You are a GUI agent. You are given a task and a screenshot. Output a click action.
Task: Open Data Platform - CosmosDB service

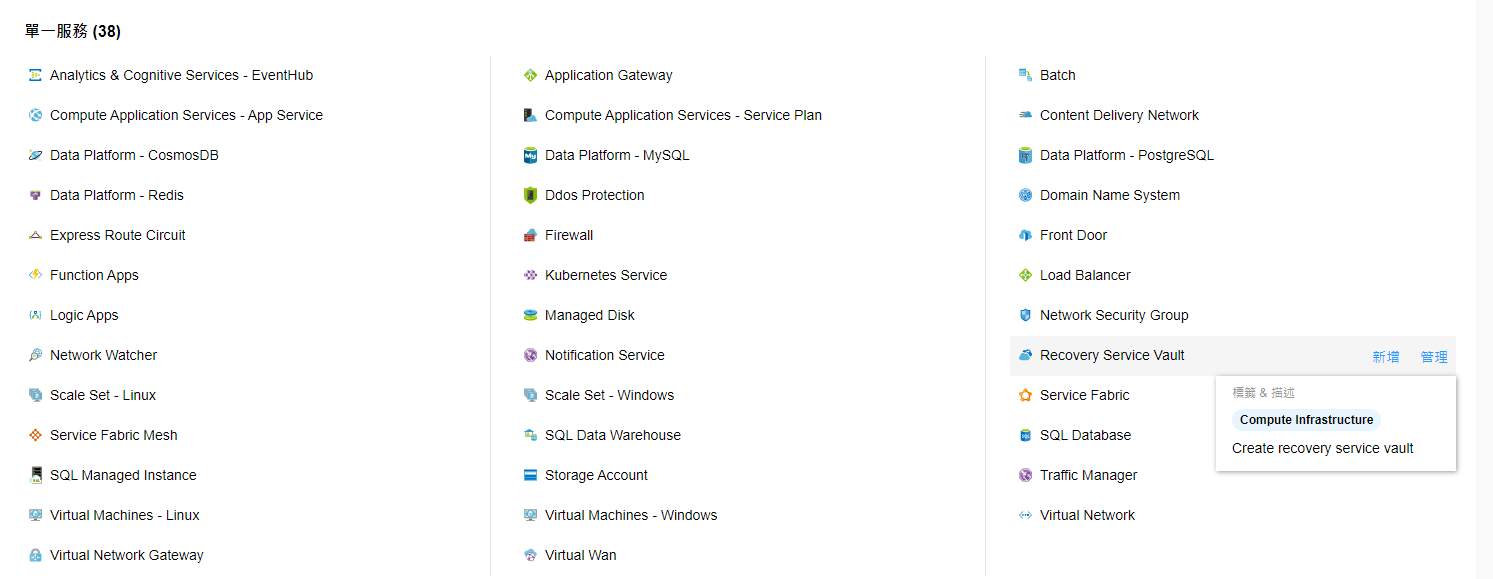(x=134, y=155)
